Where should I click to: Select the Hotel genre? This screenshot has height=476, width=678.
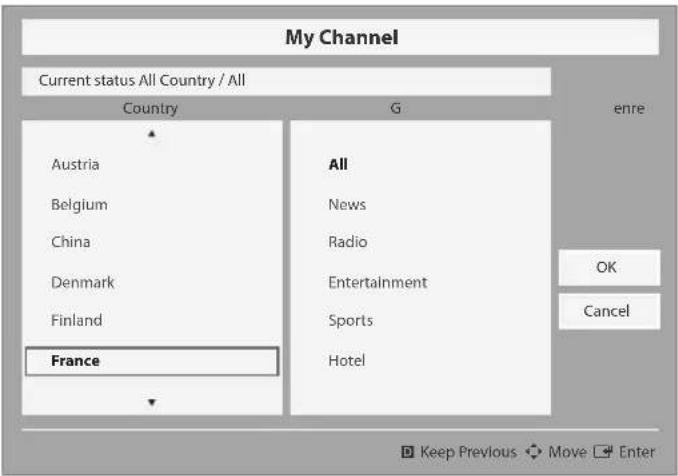347,361
